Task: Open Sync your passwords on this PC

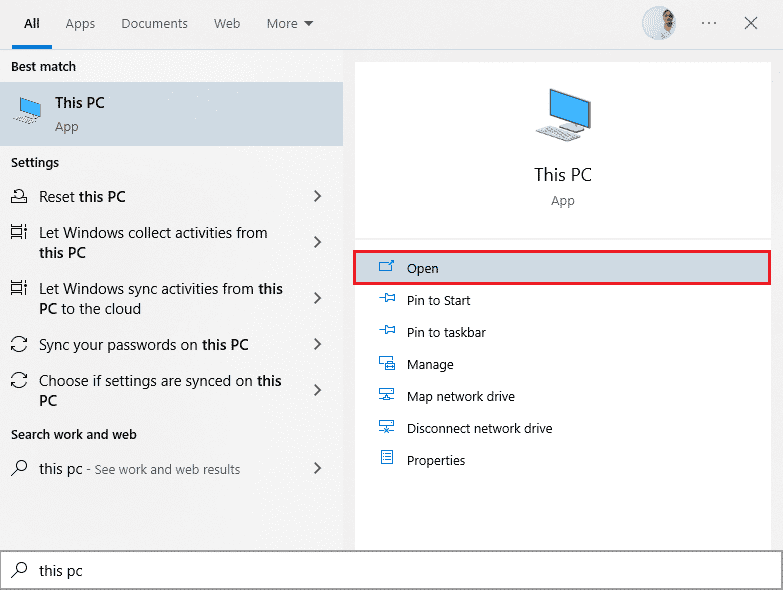Action: point(171,344)
